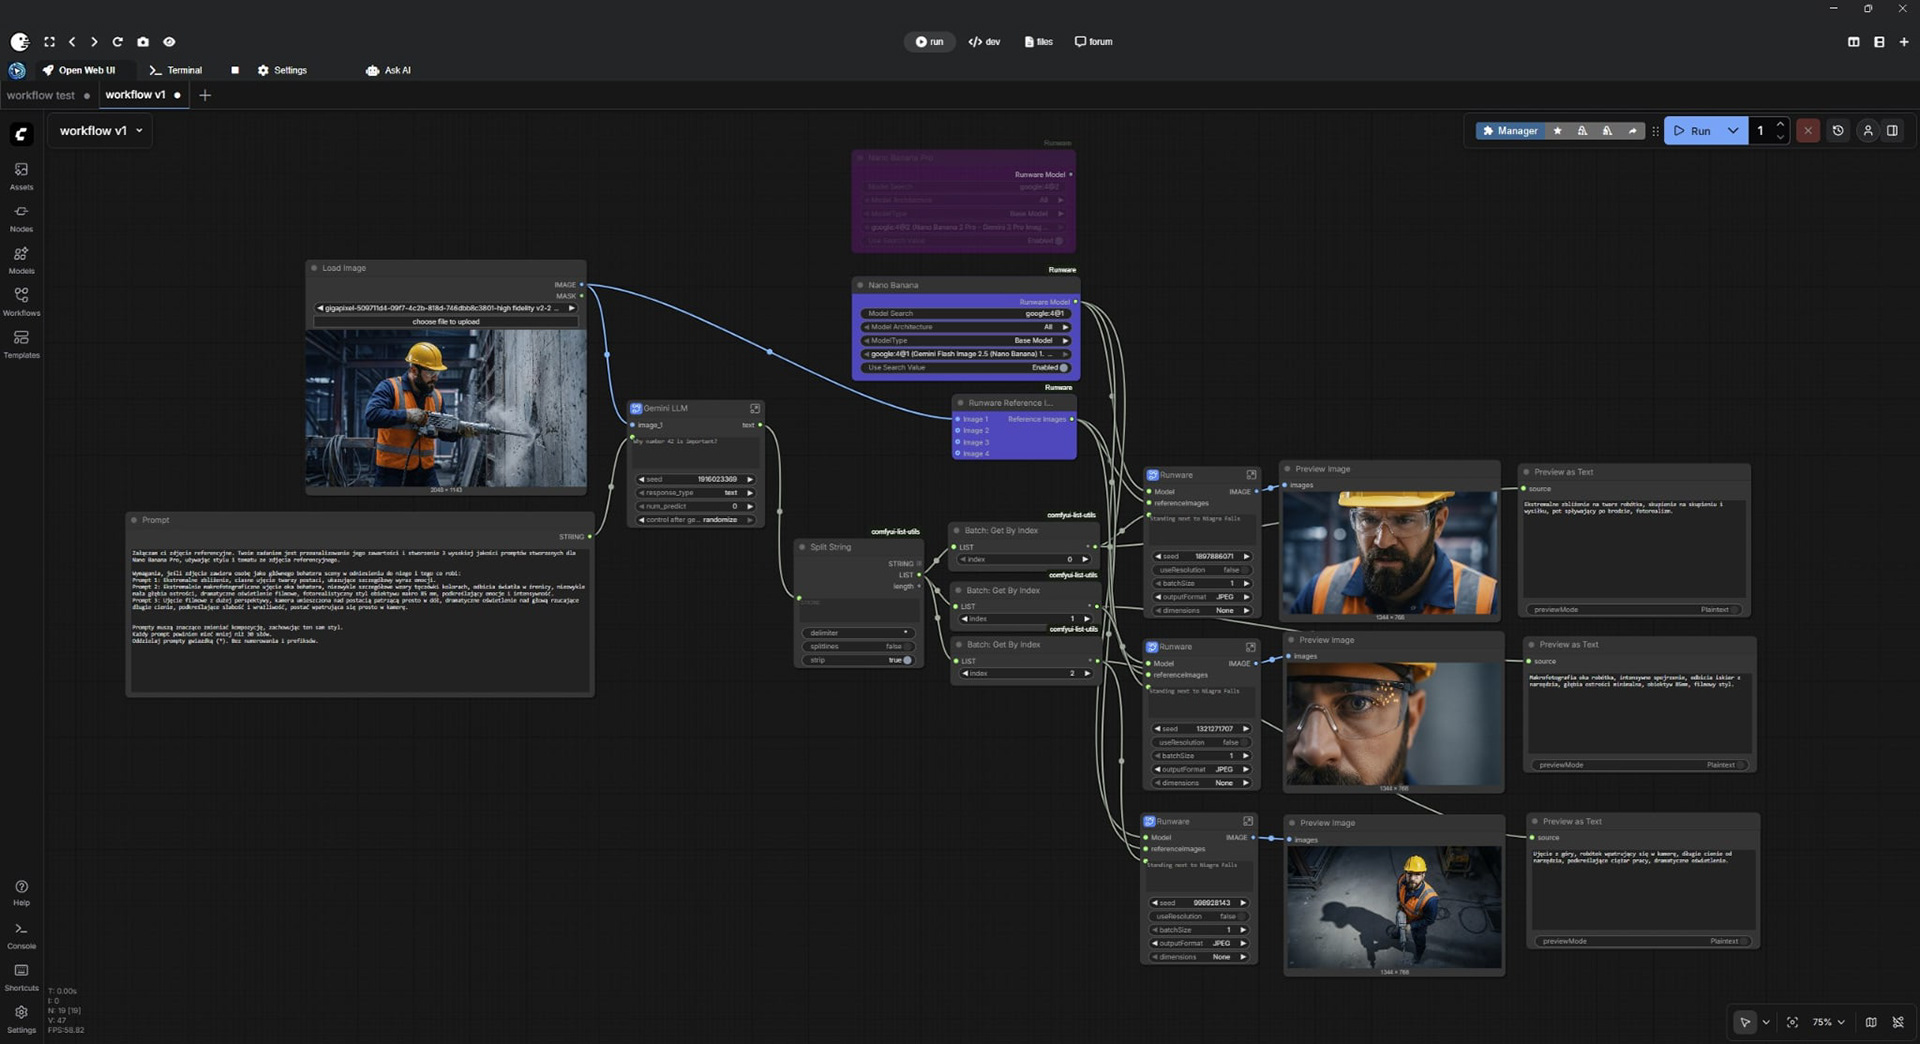Open the Nodes library panel
The height and width of the screenshot is (1044, 1920).
pos(21,218)
